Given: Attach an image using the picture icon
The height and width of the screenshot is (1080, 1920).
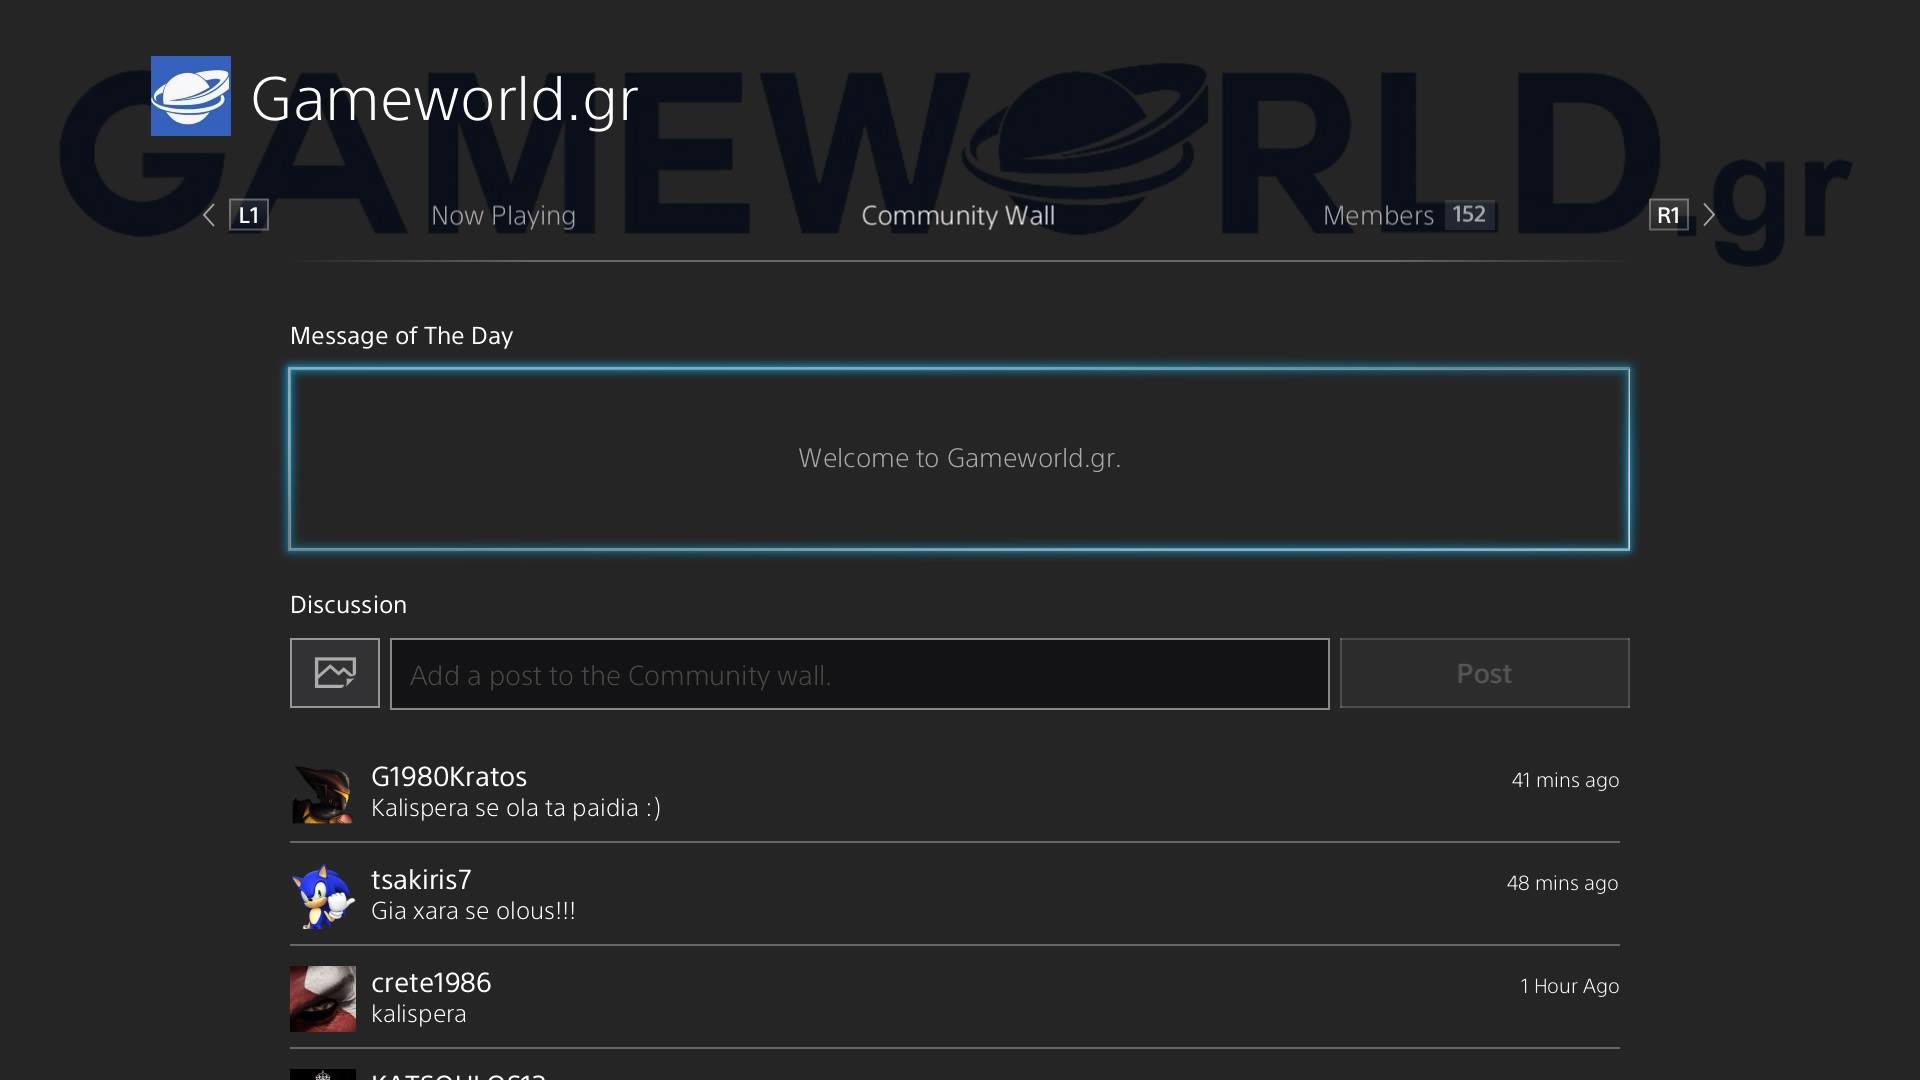Looking at the screenshot, I should point(334,673).
